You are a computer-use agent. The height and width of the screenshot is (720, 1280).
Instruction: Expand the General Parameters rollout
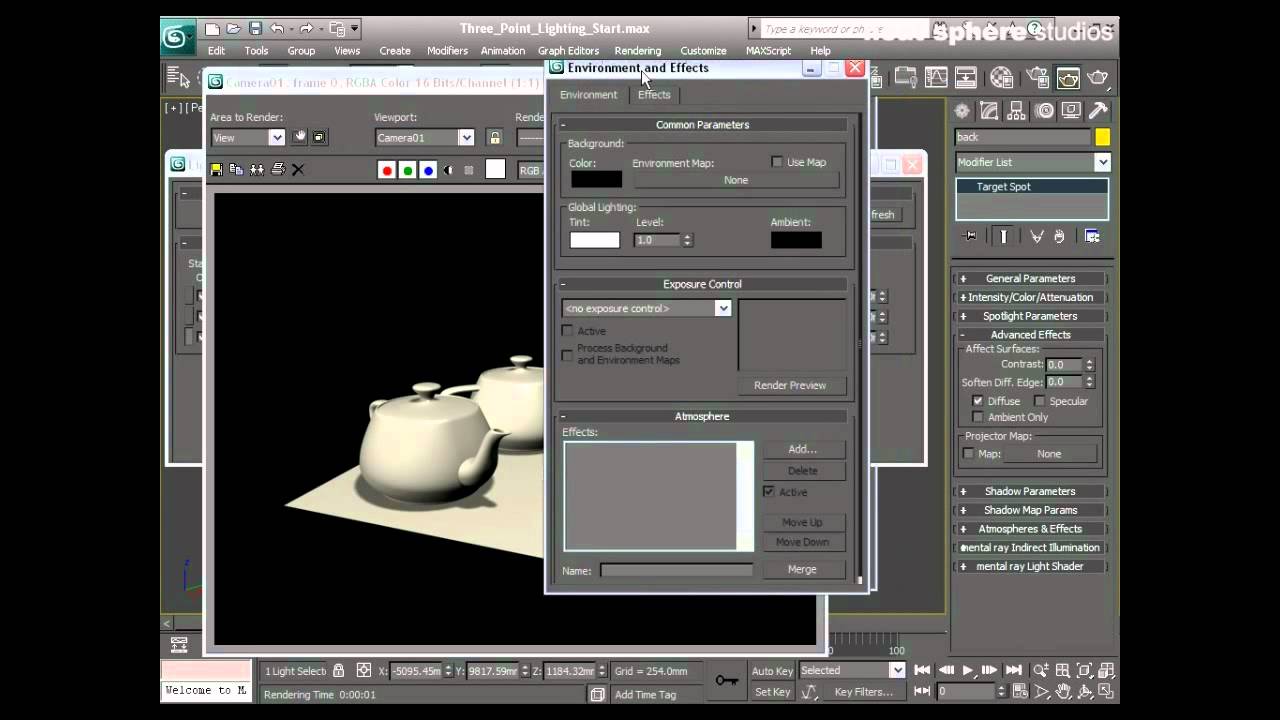coord(1030,279)
